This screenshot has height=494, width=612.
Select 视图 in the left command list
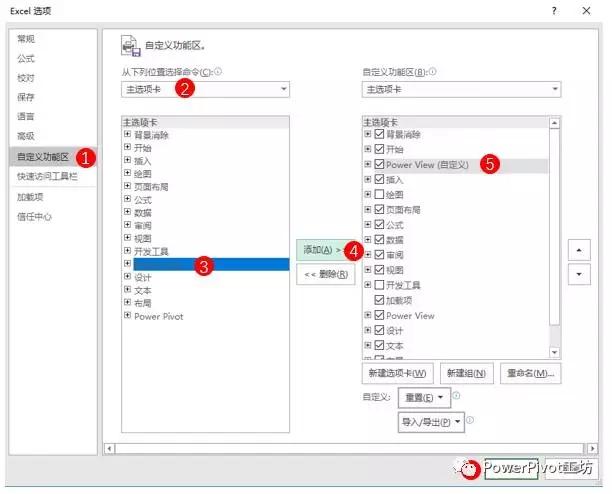tap(143, 238)
